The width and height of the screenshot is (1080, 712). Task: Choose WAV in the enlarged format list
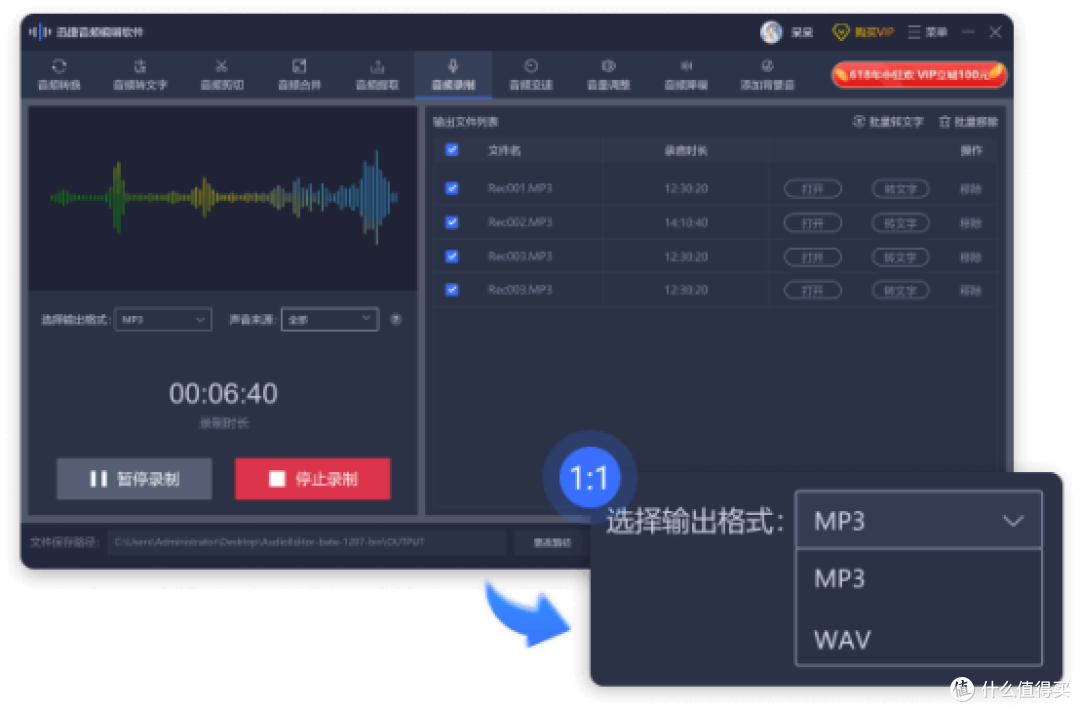coord(842,640)
